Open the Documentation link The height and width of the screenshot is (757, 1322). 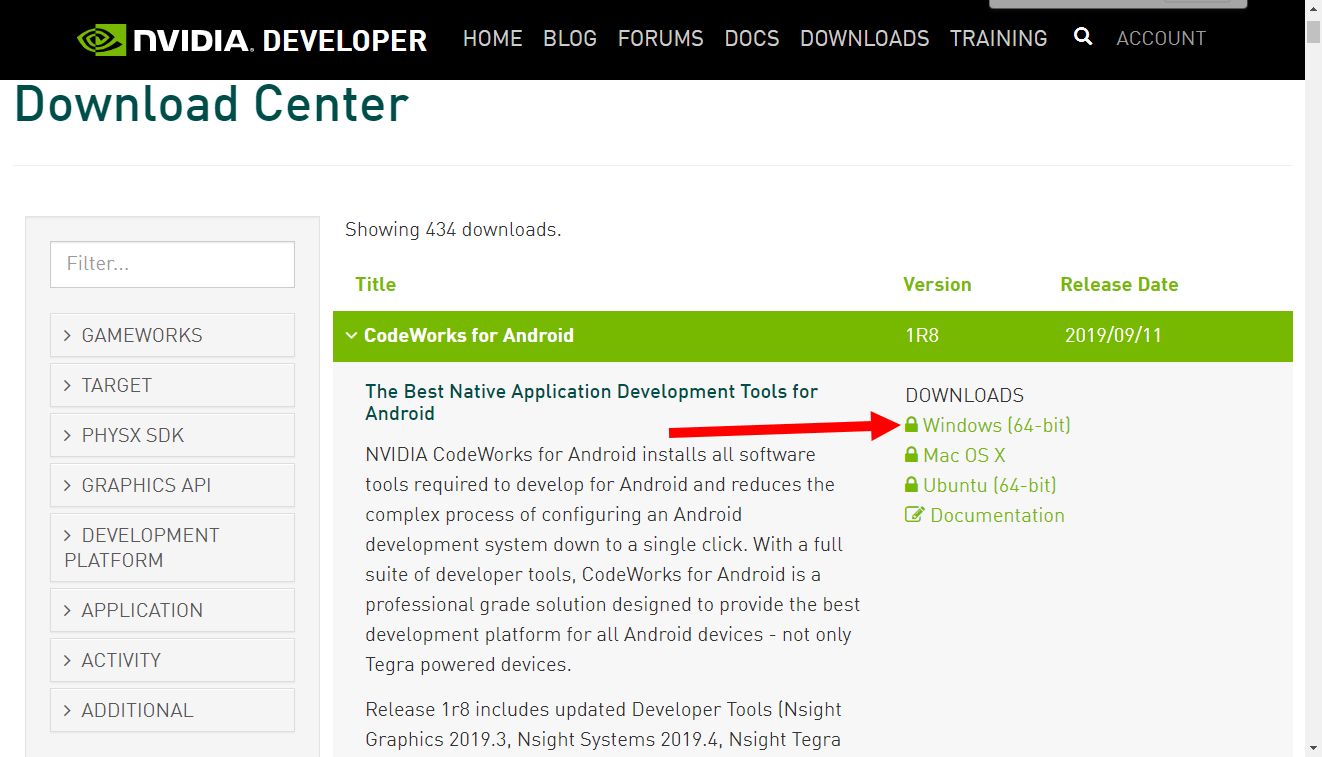tap(997, 515)
